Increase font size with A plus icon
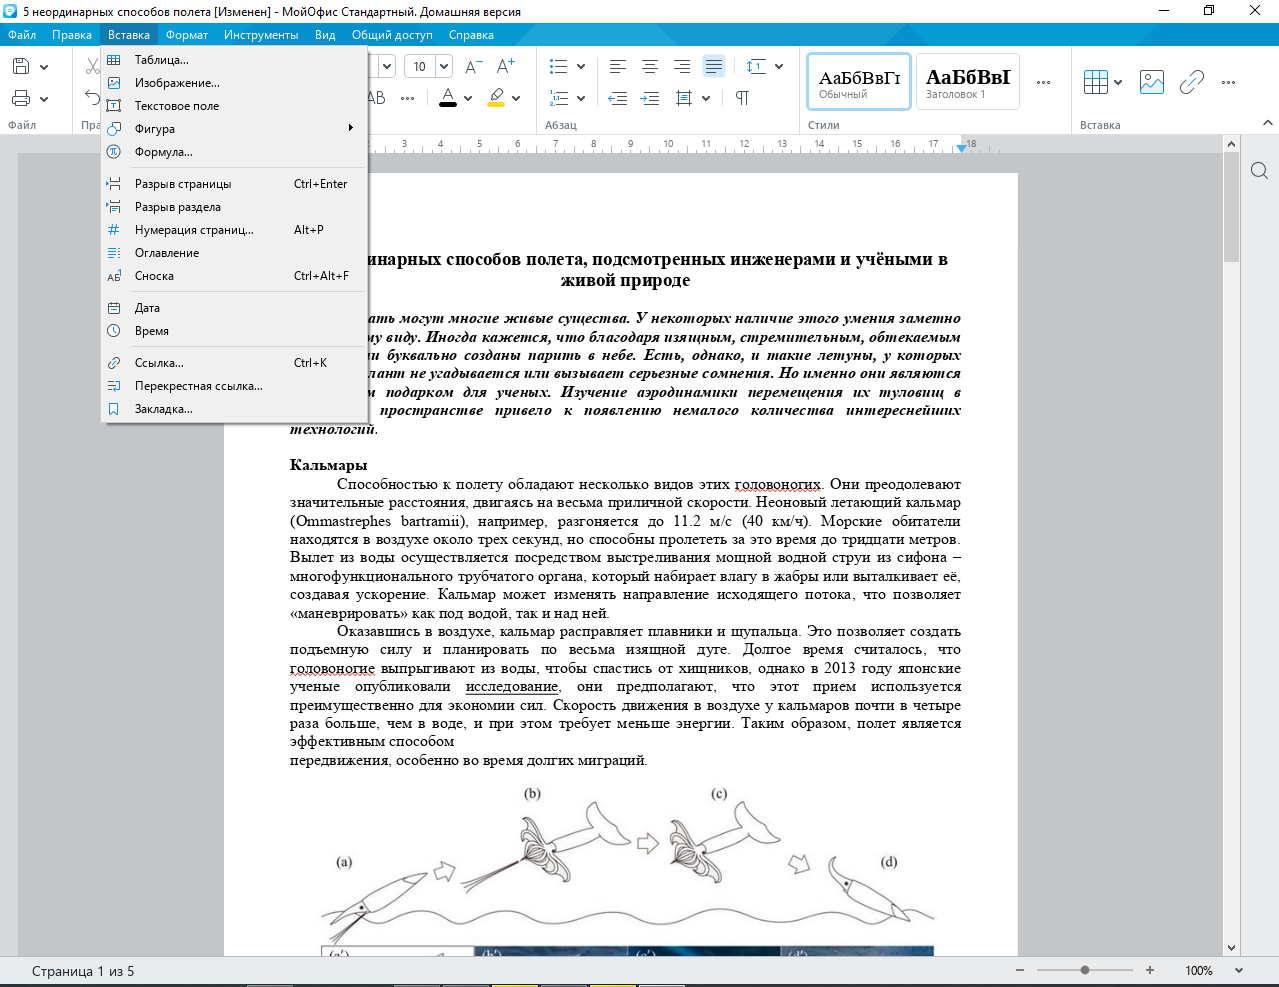The height and width of the screenshot is (987, 1279). (506, 66)
